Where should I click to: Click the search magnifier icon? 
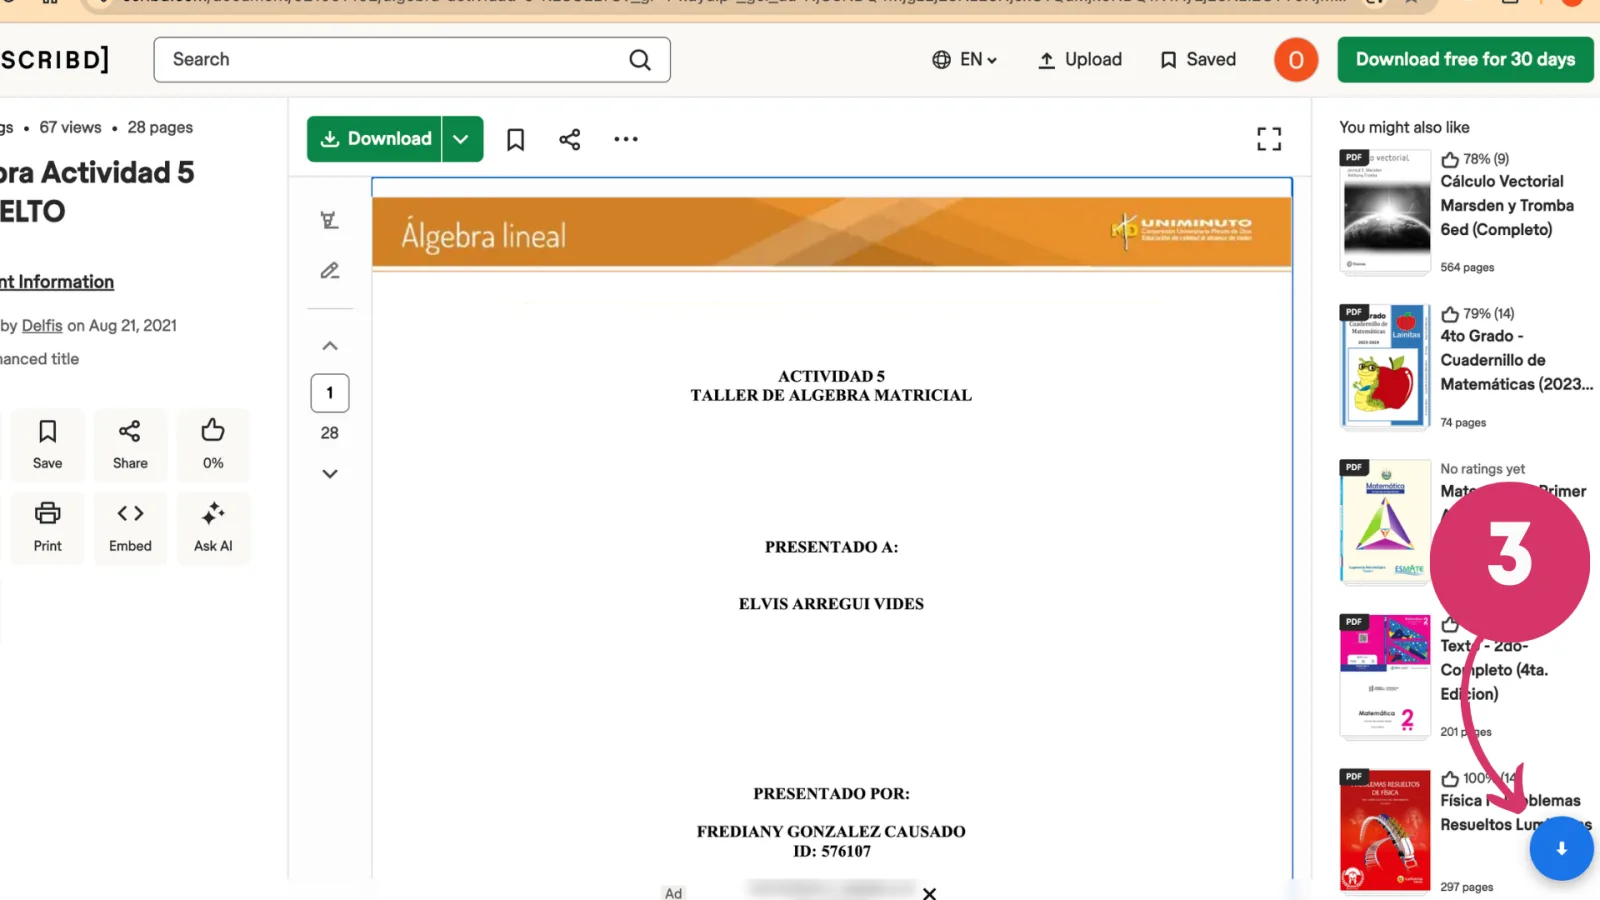coord(640,60)
